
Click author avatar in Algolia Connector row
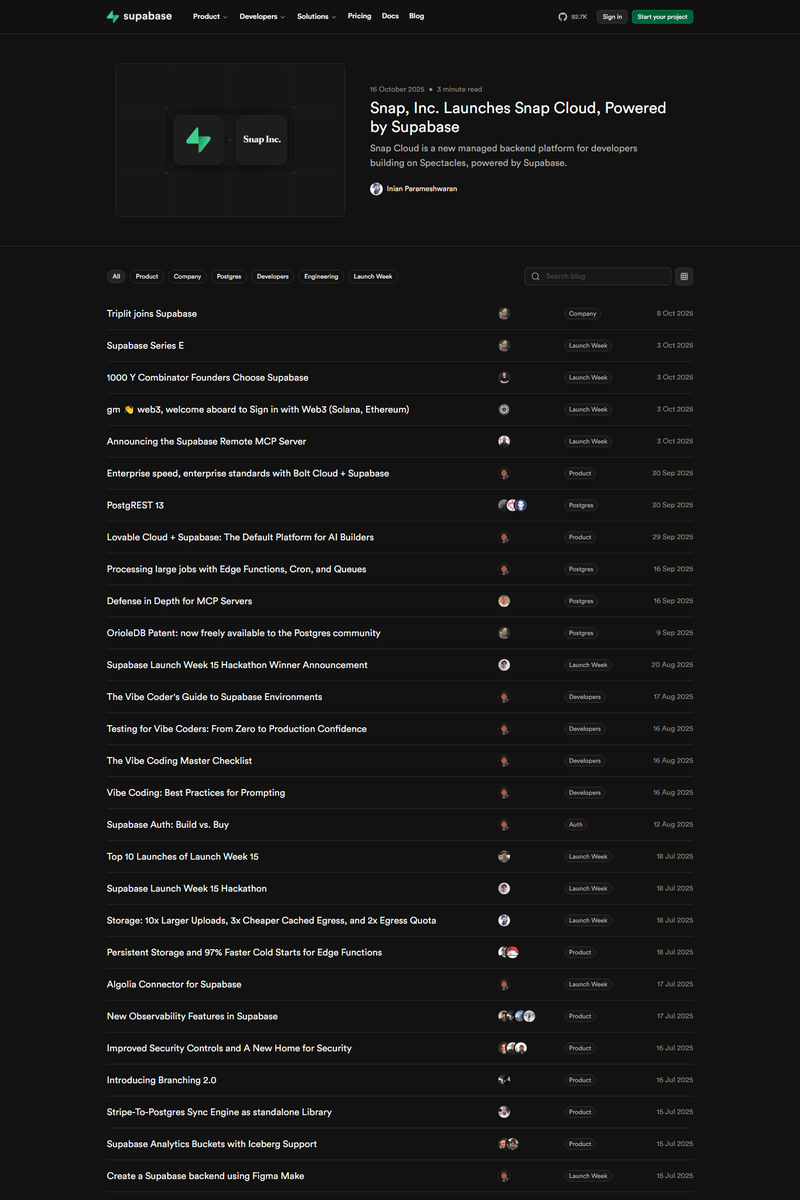pyautogui.click(x=504, y=984)
